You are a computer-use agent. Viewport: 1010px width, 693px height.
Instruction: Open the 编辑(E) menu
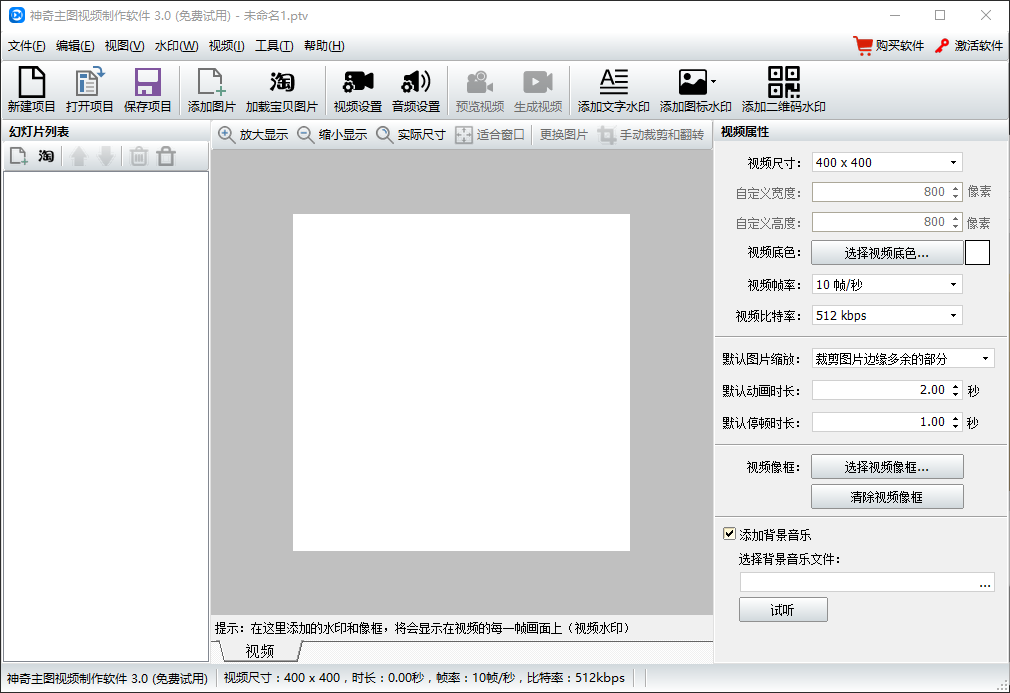75,46
